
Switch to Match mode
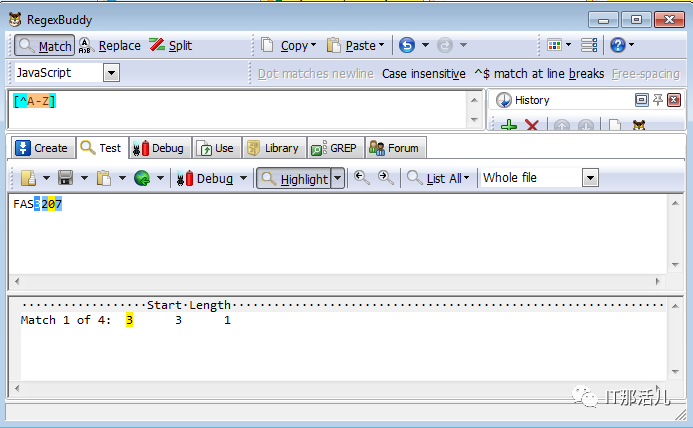(x=44, y=46)
